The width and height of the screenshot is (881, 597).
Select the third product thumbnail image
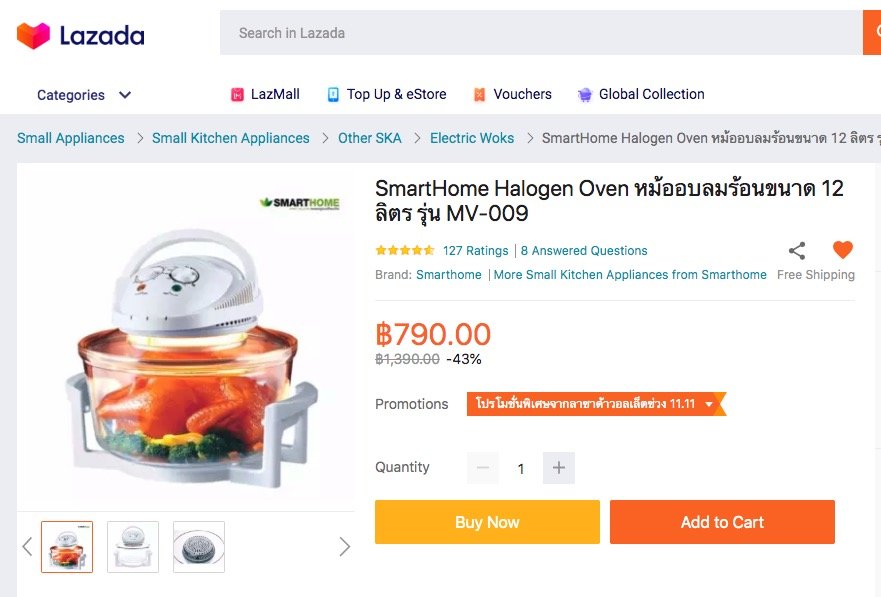point(199,547)
